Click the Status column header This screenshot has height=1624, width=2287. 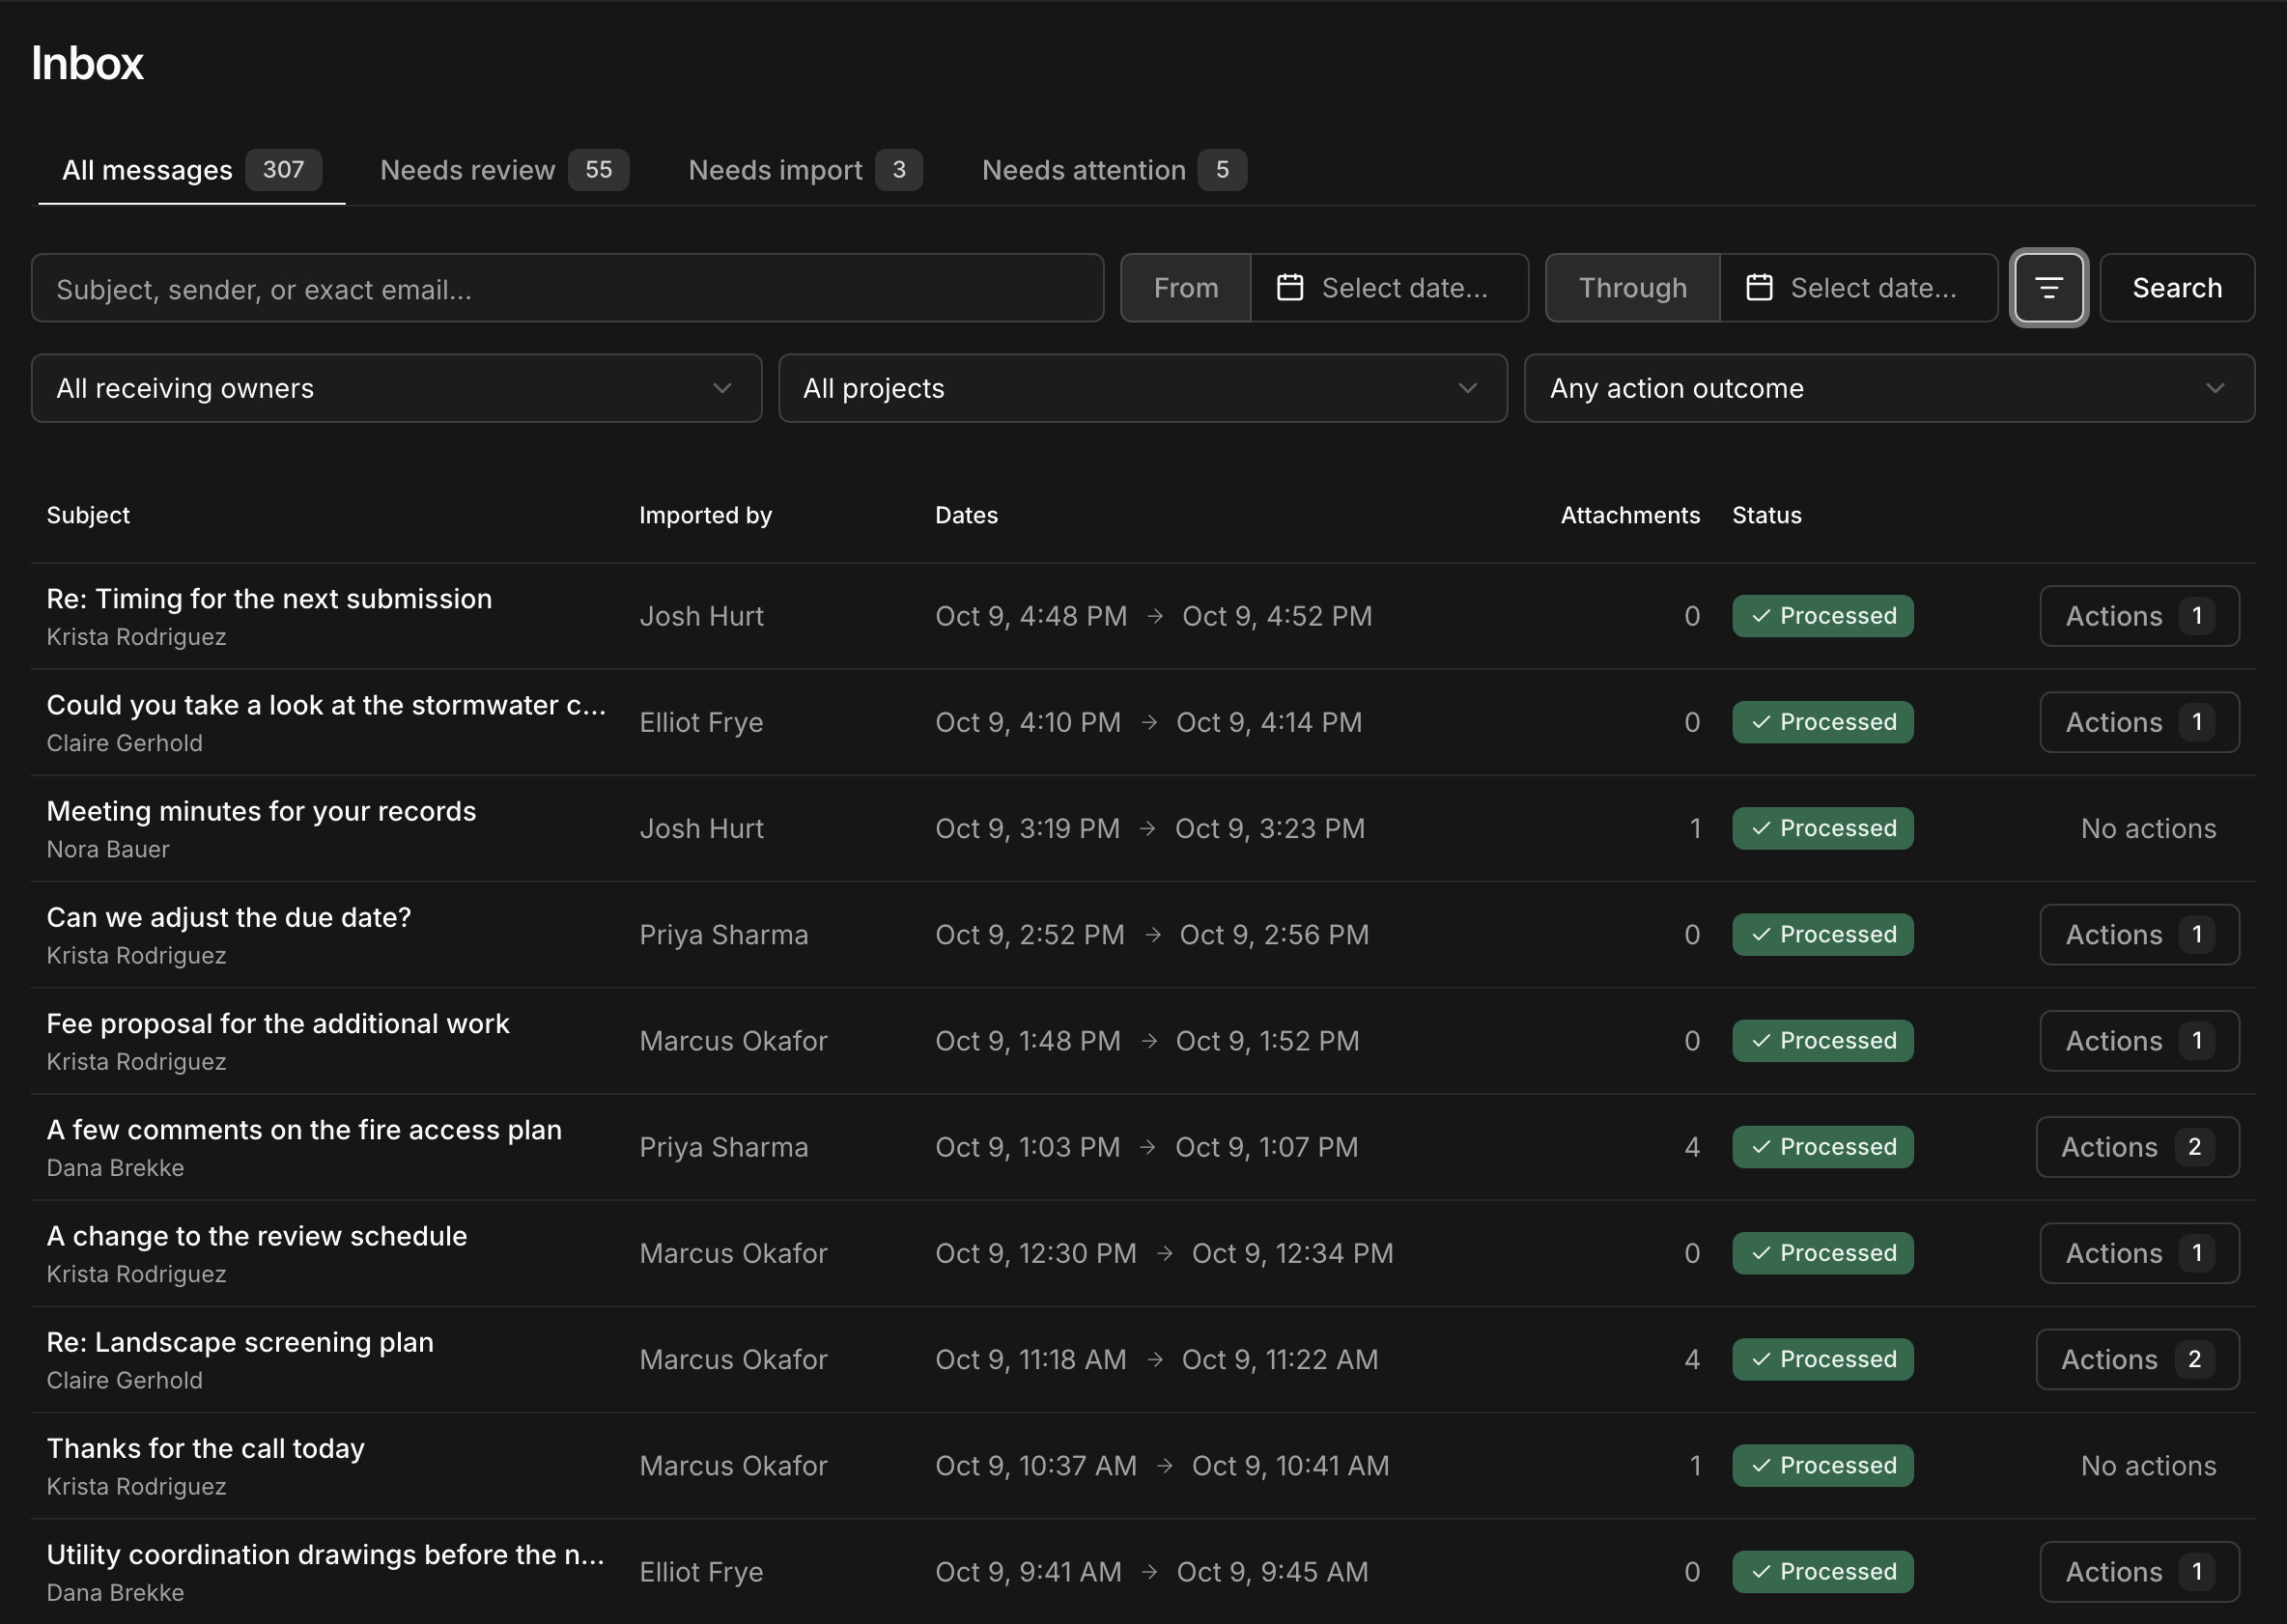point(1766,515)
